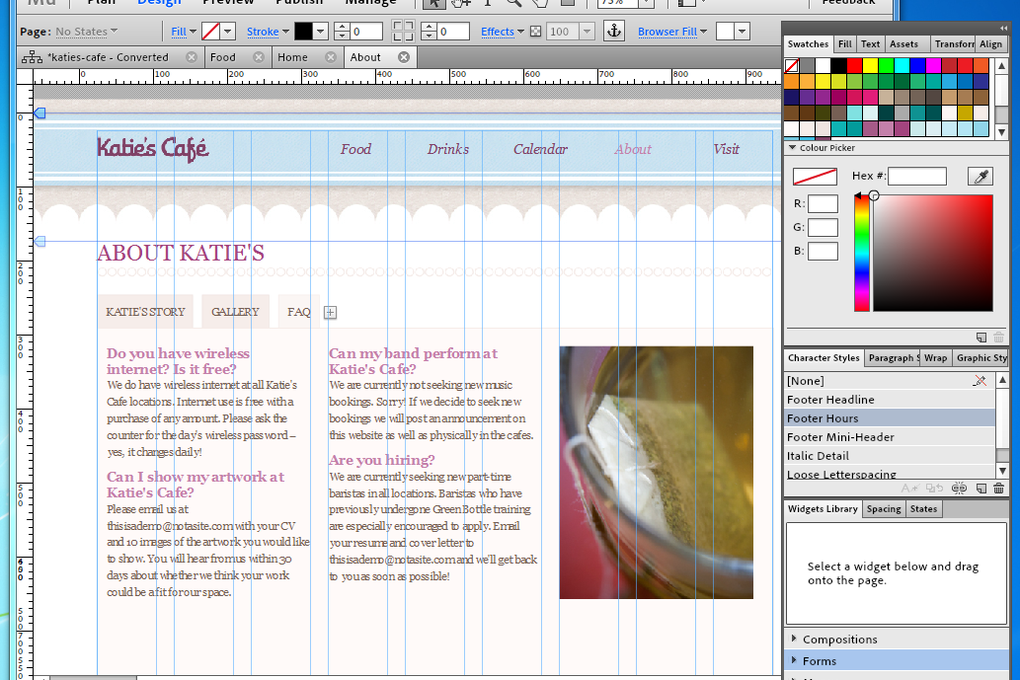The width and height of the screenshot is (1020, 680).
Task: Click the hue spectrum slider bar
Action: (x=862, y=252)
